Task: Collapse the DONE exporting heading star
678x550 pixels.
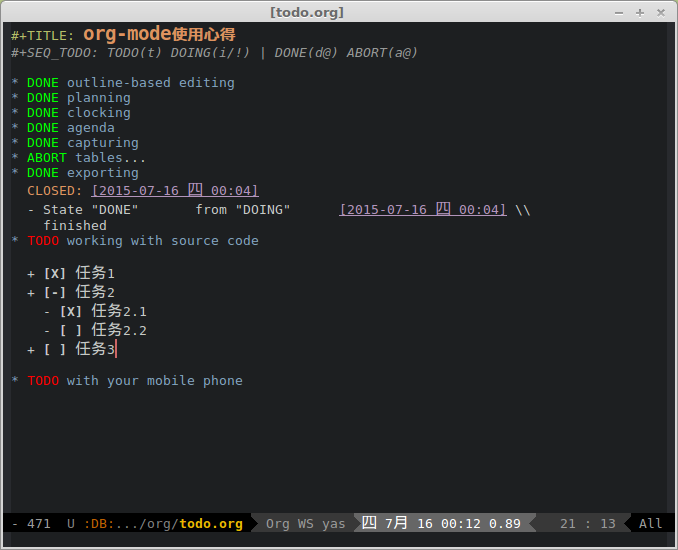Action: [x=15, y=173]
